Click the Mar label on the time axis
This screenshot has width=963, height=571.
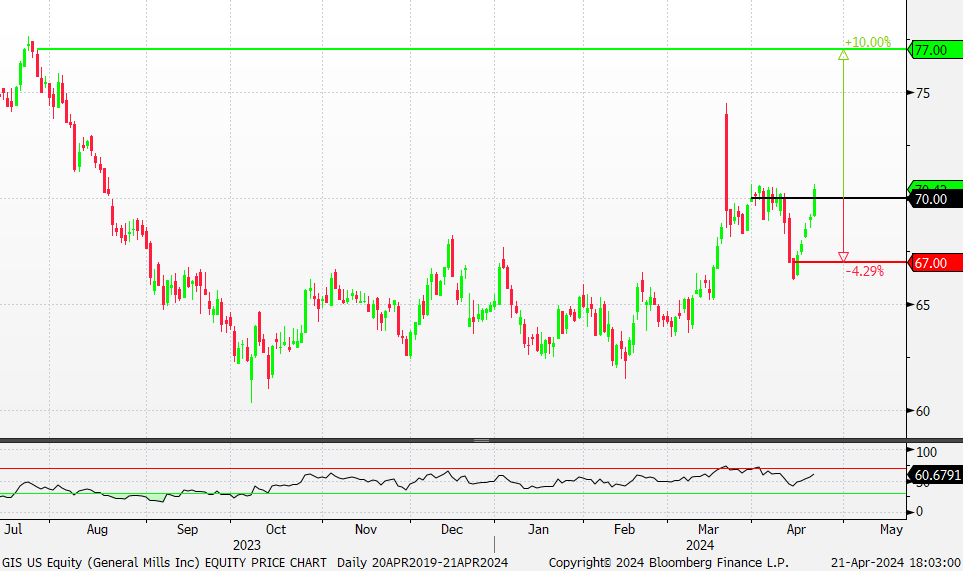[x=710, y=529]
